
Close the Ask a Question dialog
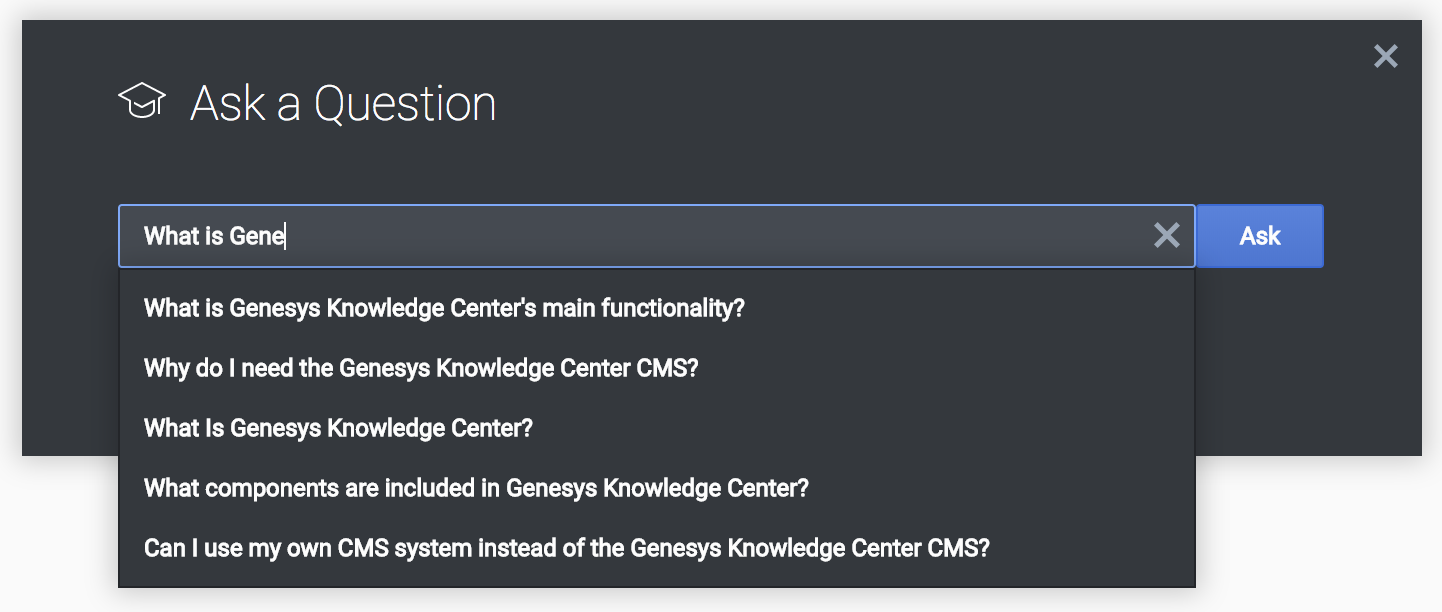point(1385,56)
